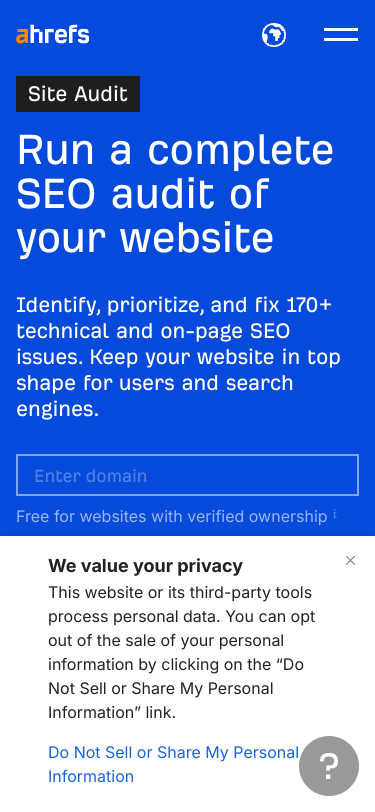Click the ahrefs logo
This screenshot has height=812, width=375.
(x=53, y=35)
